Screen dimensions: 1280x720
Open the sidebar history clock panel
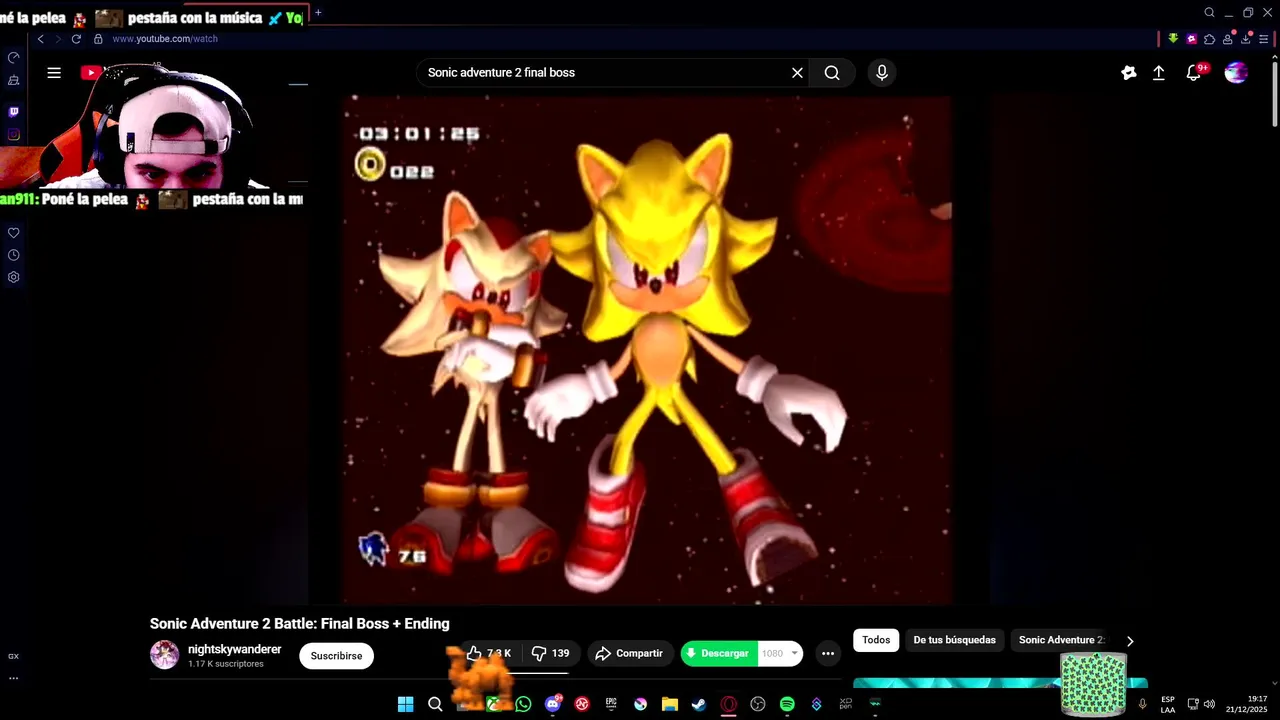tap(13, 255)
